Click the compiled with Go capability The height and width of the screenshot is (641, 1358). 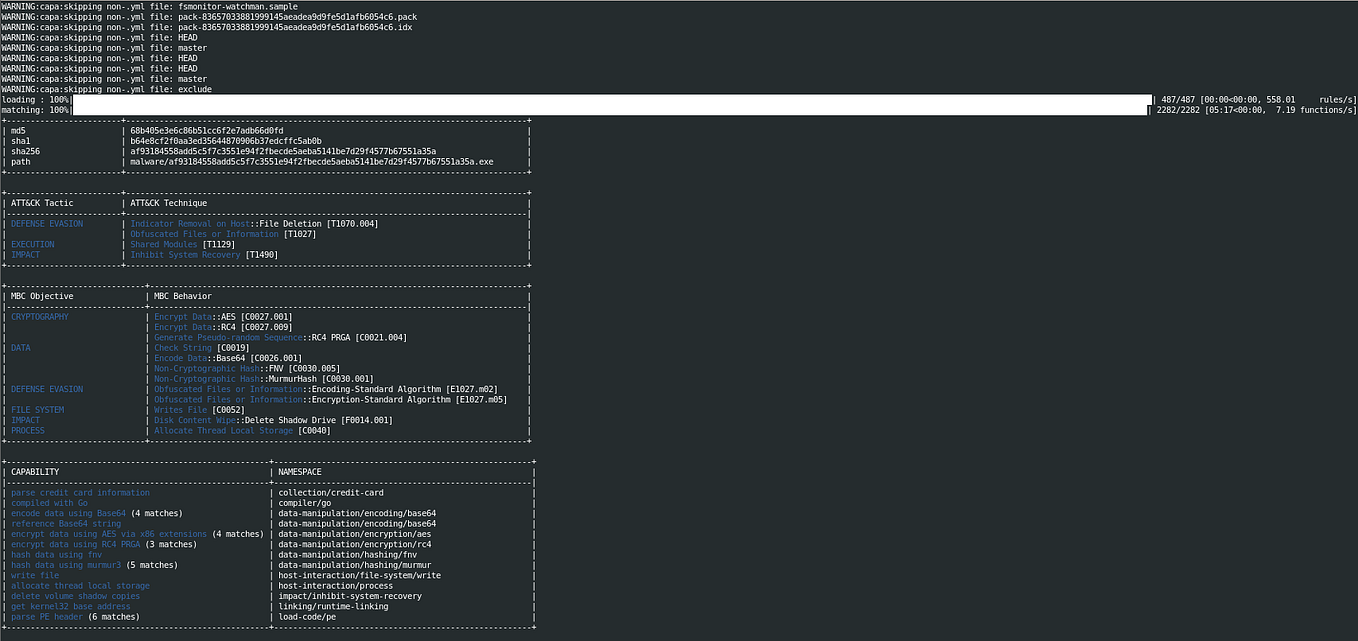[50, 503]
